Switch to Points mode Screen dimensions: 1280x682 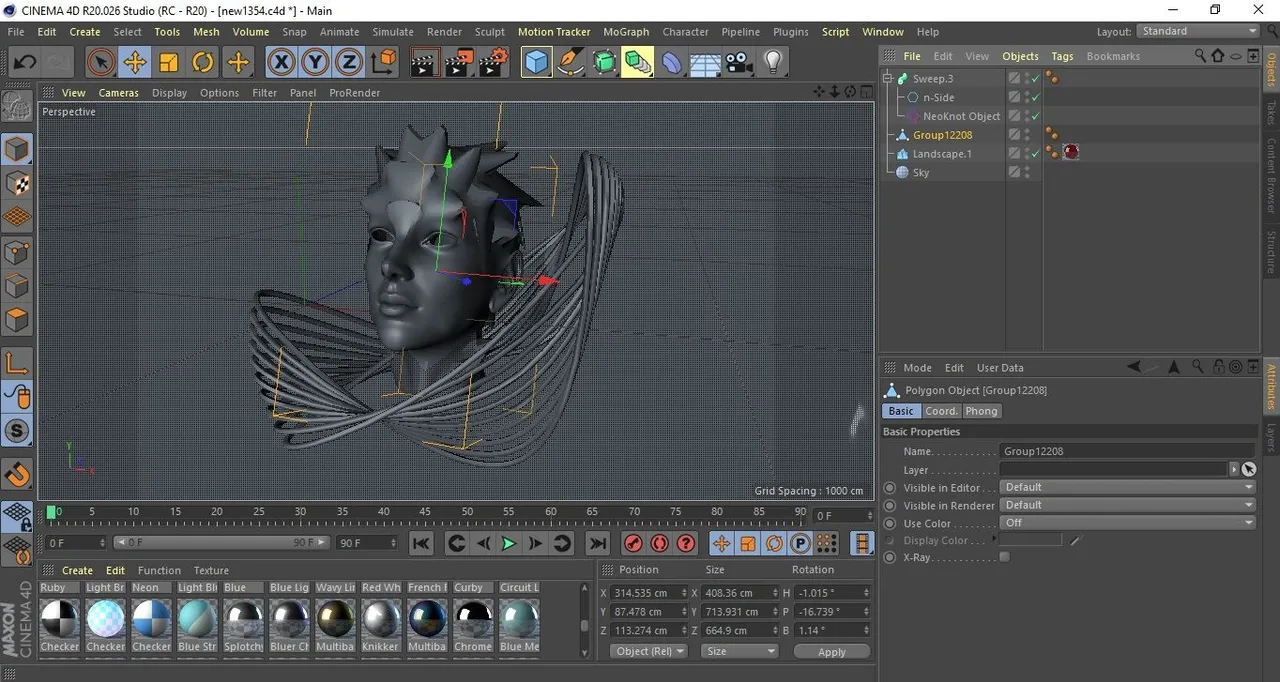(17, 252)
